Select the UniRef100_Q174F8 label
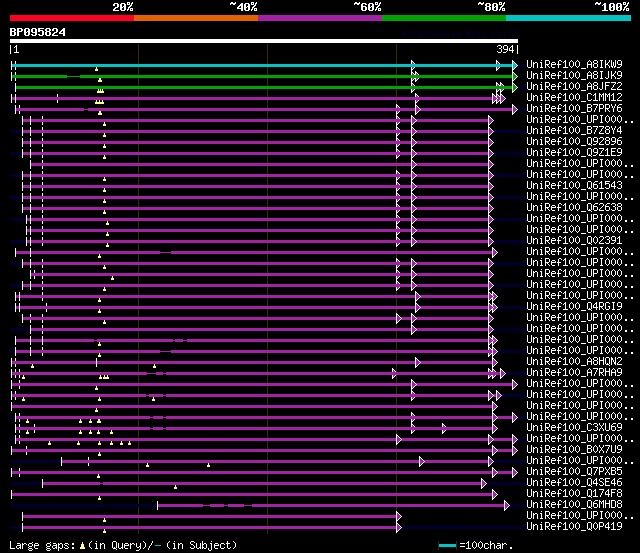The height and width of the screenshot is (553, 640). 574,493
